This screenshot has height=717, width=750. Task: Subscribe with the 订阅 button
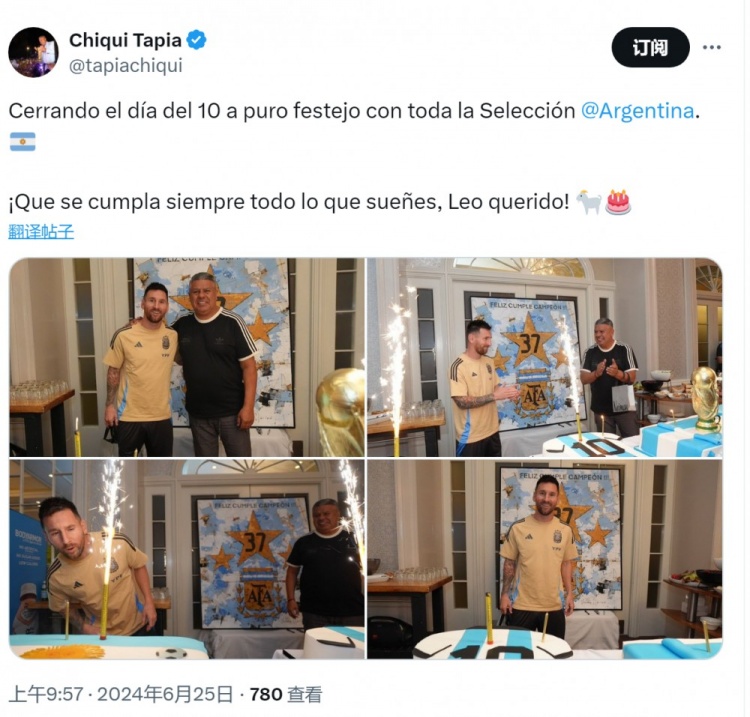pos(651,47)
